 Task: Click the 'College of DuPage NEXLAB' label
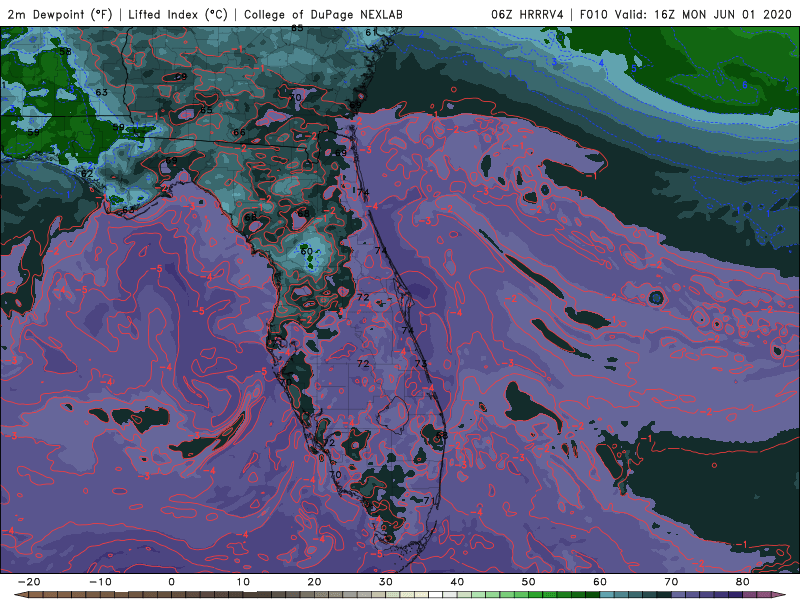[x=323, y=14]
